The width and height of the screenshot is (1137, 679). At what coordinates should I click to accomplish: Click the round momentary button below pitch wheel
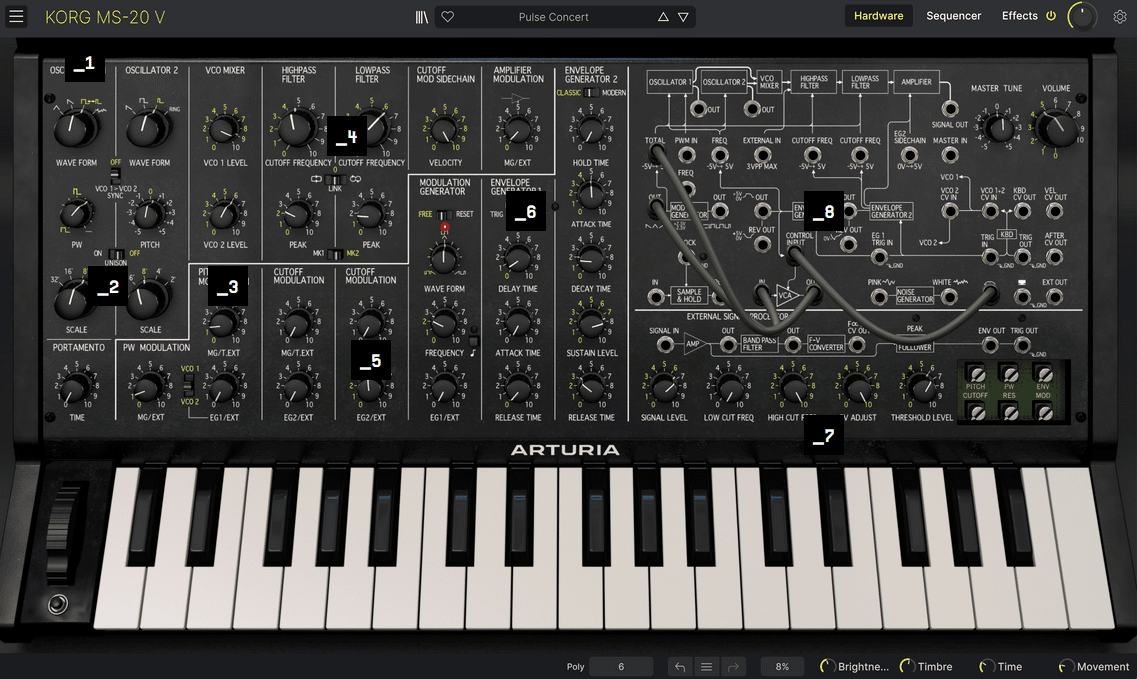coord(57,604)
